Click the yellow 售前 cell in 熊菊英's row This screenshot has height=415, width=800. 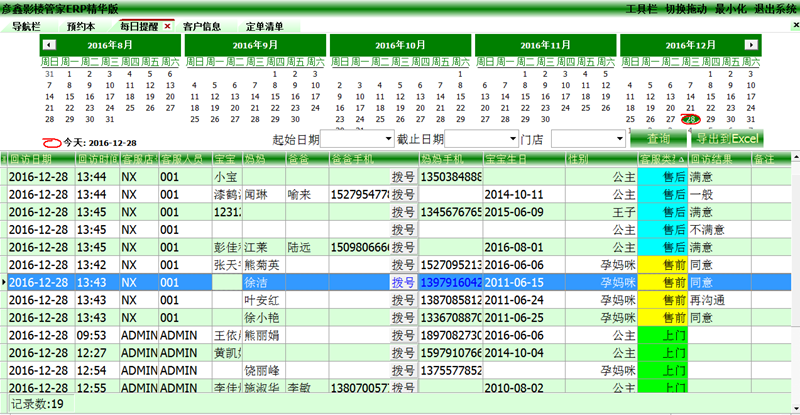(x=662, y=265)
